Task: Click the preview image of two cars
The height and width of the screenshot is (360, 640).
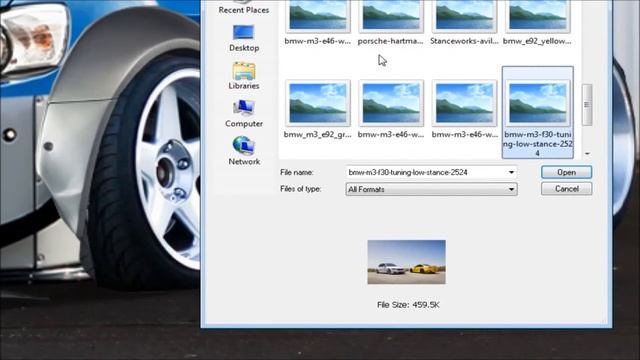Action: [407, 262]
